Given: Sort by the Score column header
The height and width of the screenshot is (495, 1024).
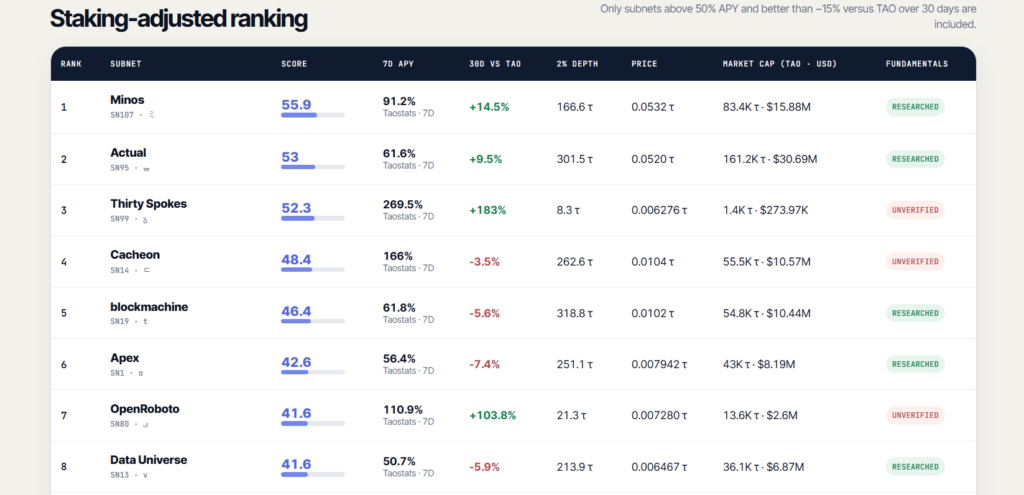Looking at the screenshot, I should tap(294, 64).
